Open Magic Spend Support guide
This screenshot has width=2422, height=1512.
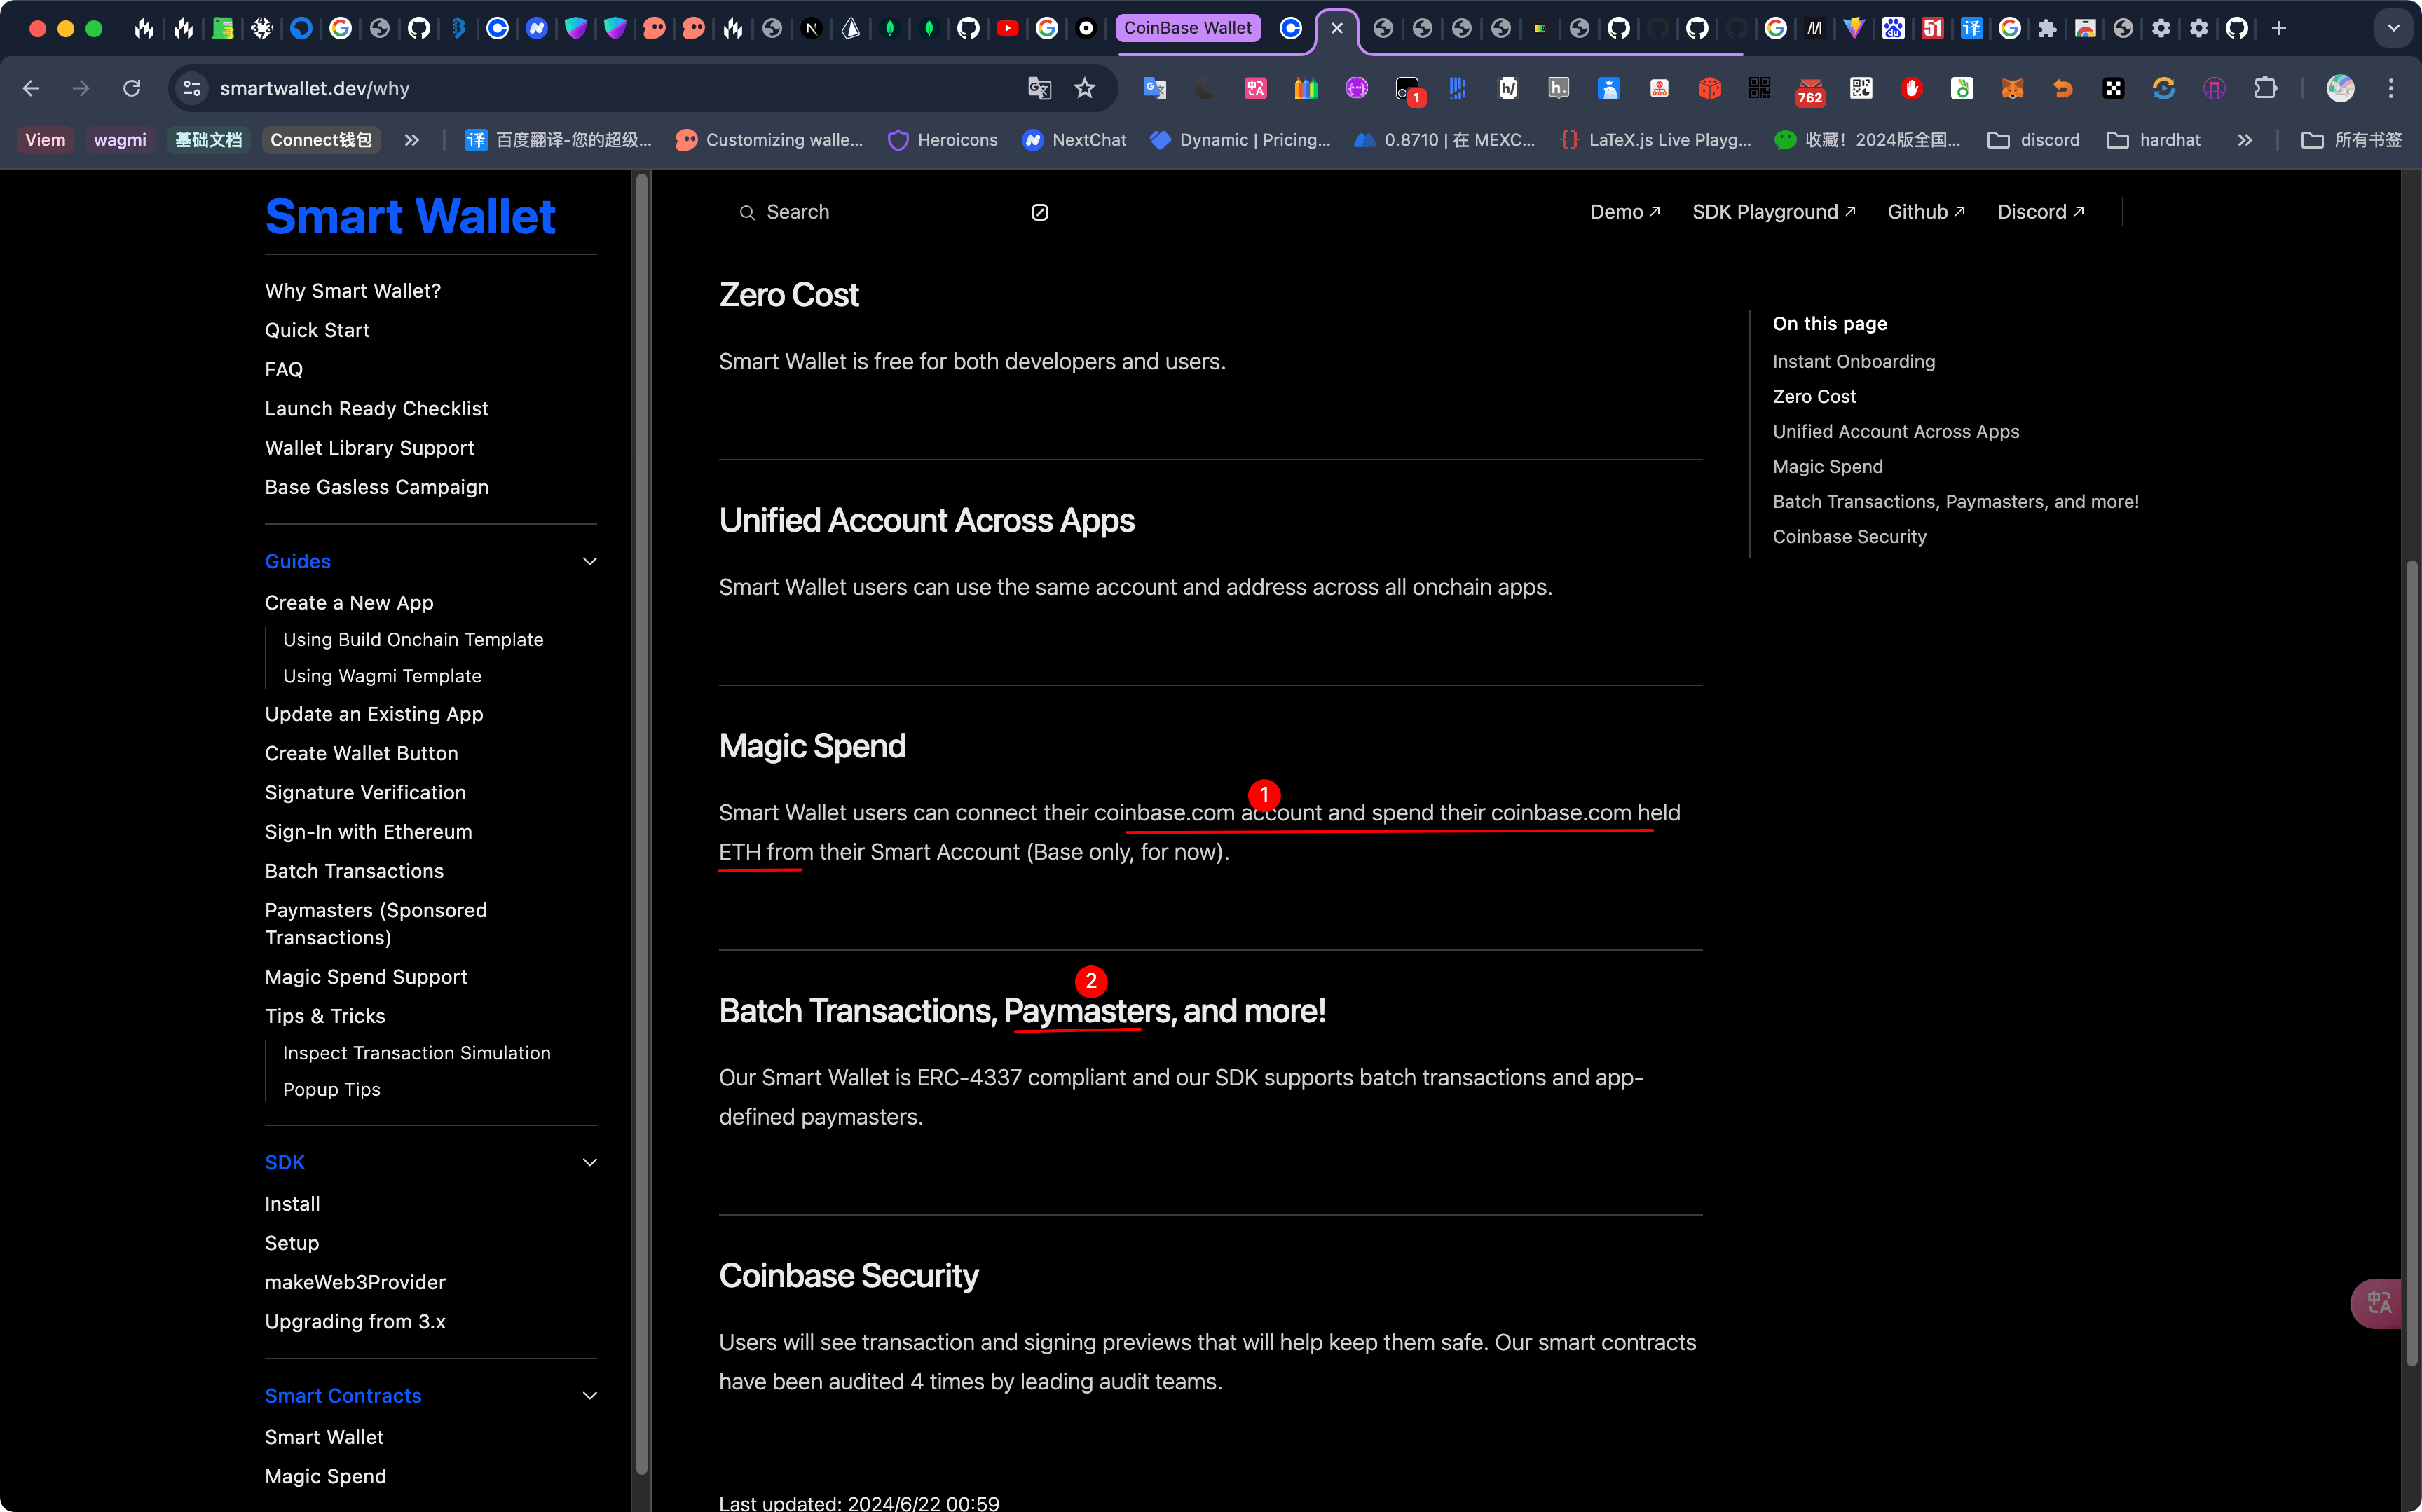[366, 977]
